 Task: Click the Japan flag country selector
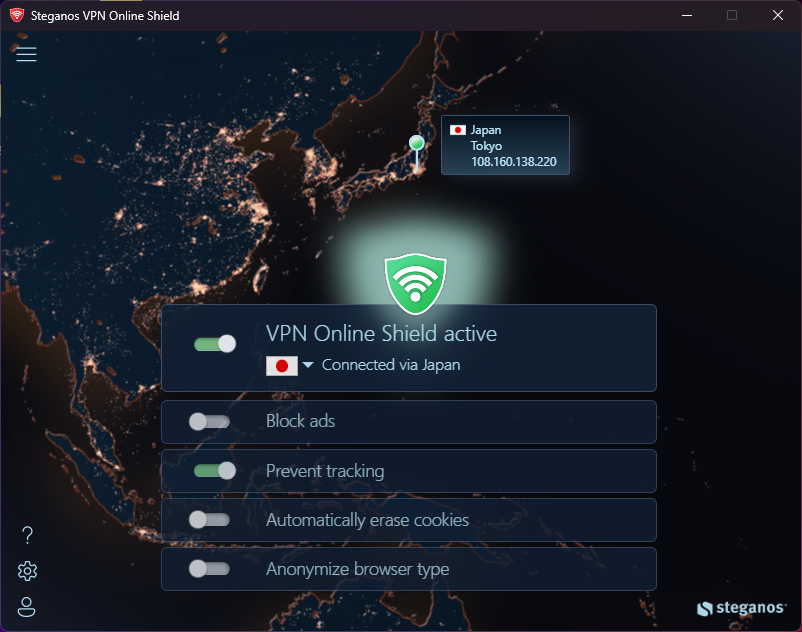tap(282, 366)
